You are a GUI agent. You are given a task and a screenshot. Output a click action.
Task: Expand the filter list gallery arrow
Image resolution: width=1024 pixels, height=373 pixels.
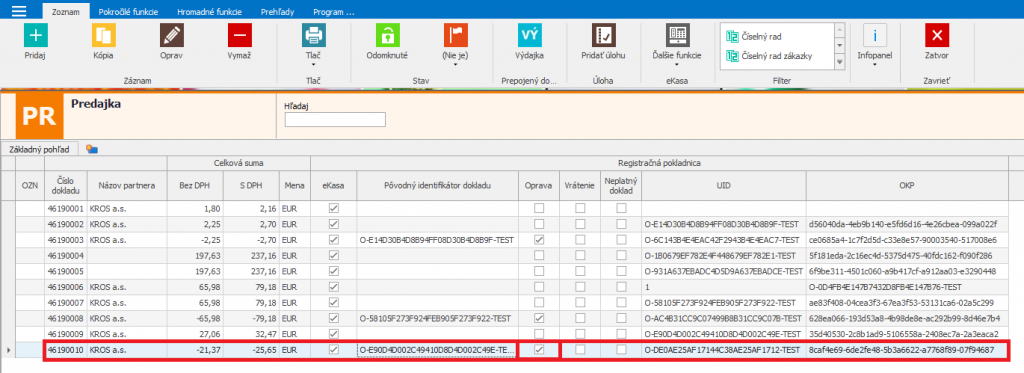click(x=841, y=62)
